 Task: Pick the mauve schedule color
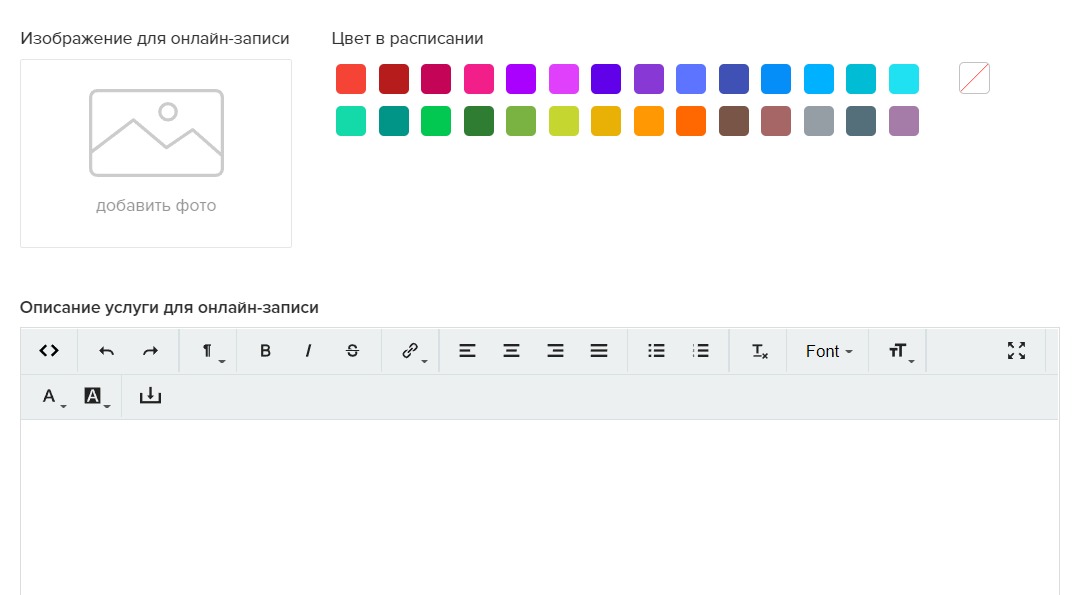tap(904, 121)
